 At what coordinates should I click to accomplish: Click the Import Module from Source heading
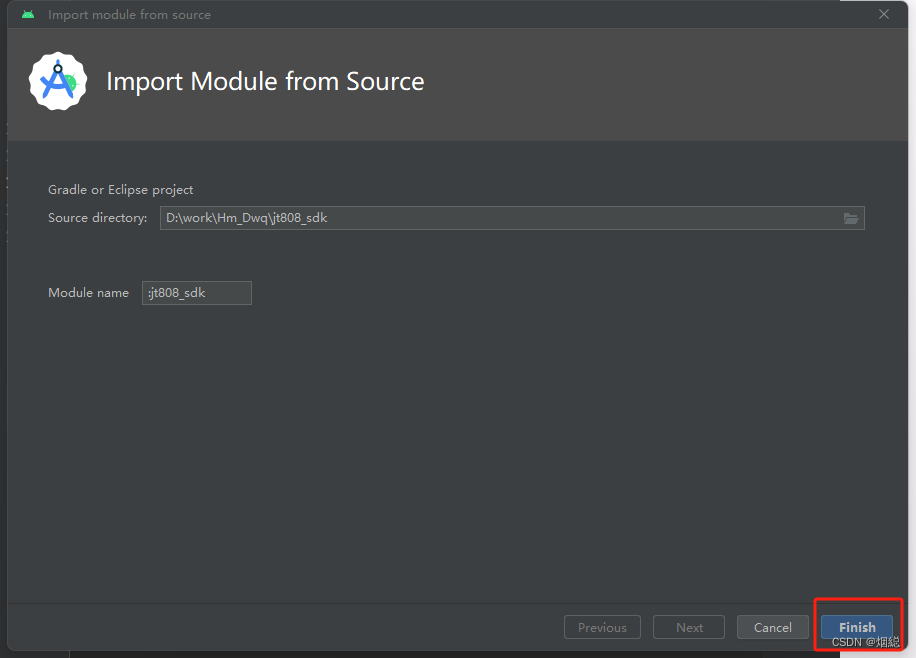(265, 81)
